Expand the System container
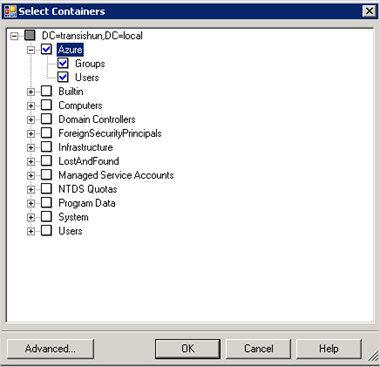This screenshot has height=367, width=380. [x=31, y=217]
